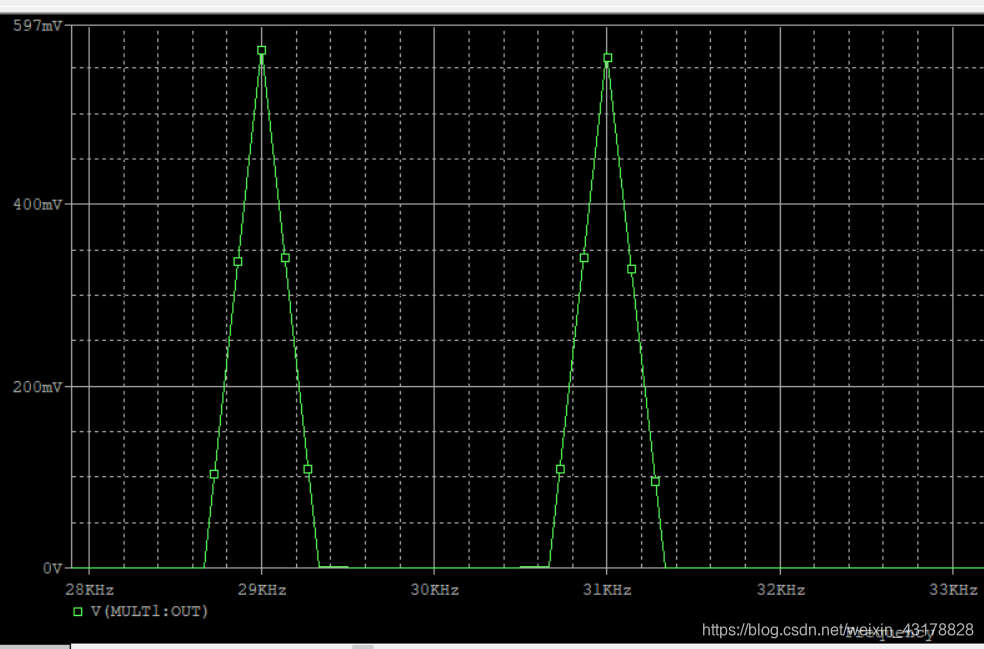Click the peak marker at 29KHz
The width and height of the screenshot is (984, 649).
click(x=262, y=50)
